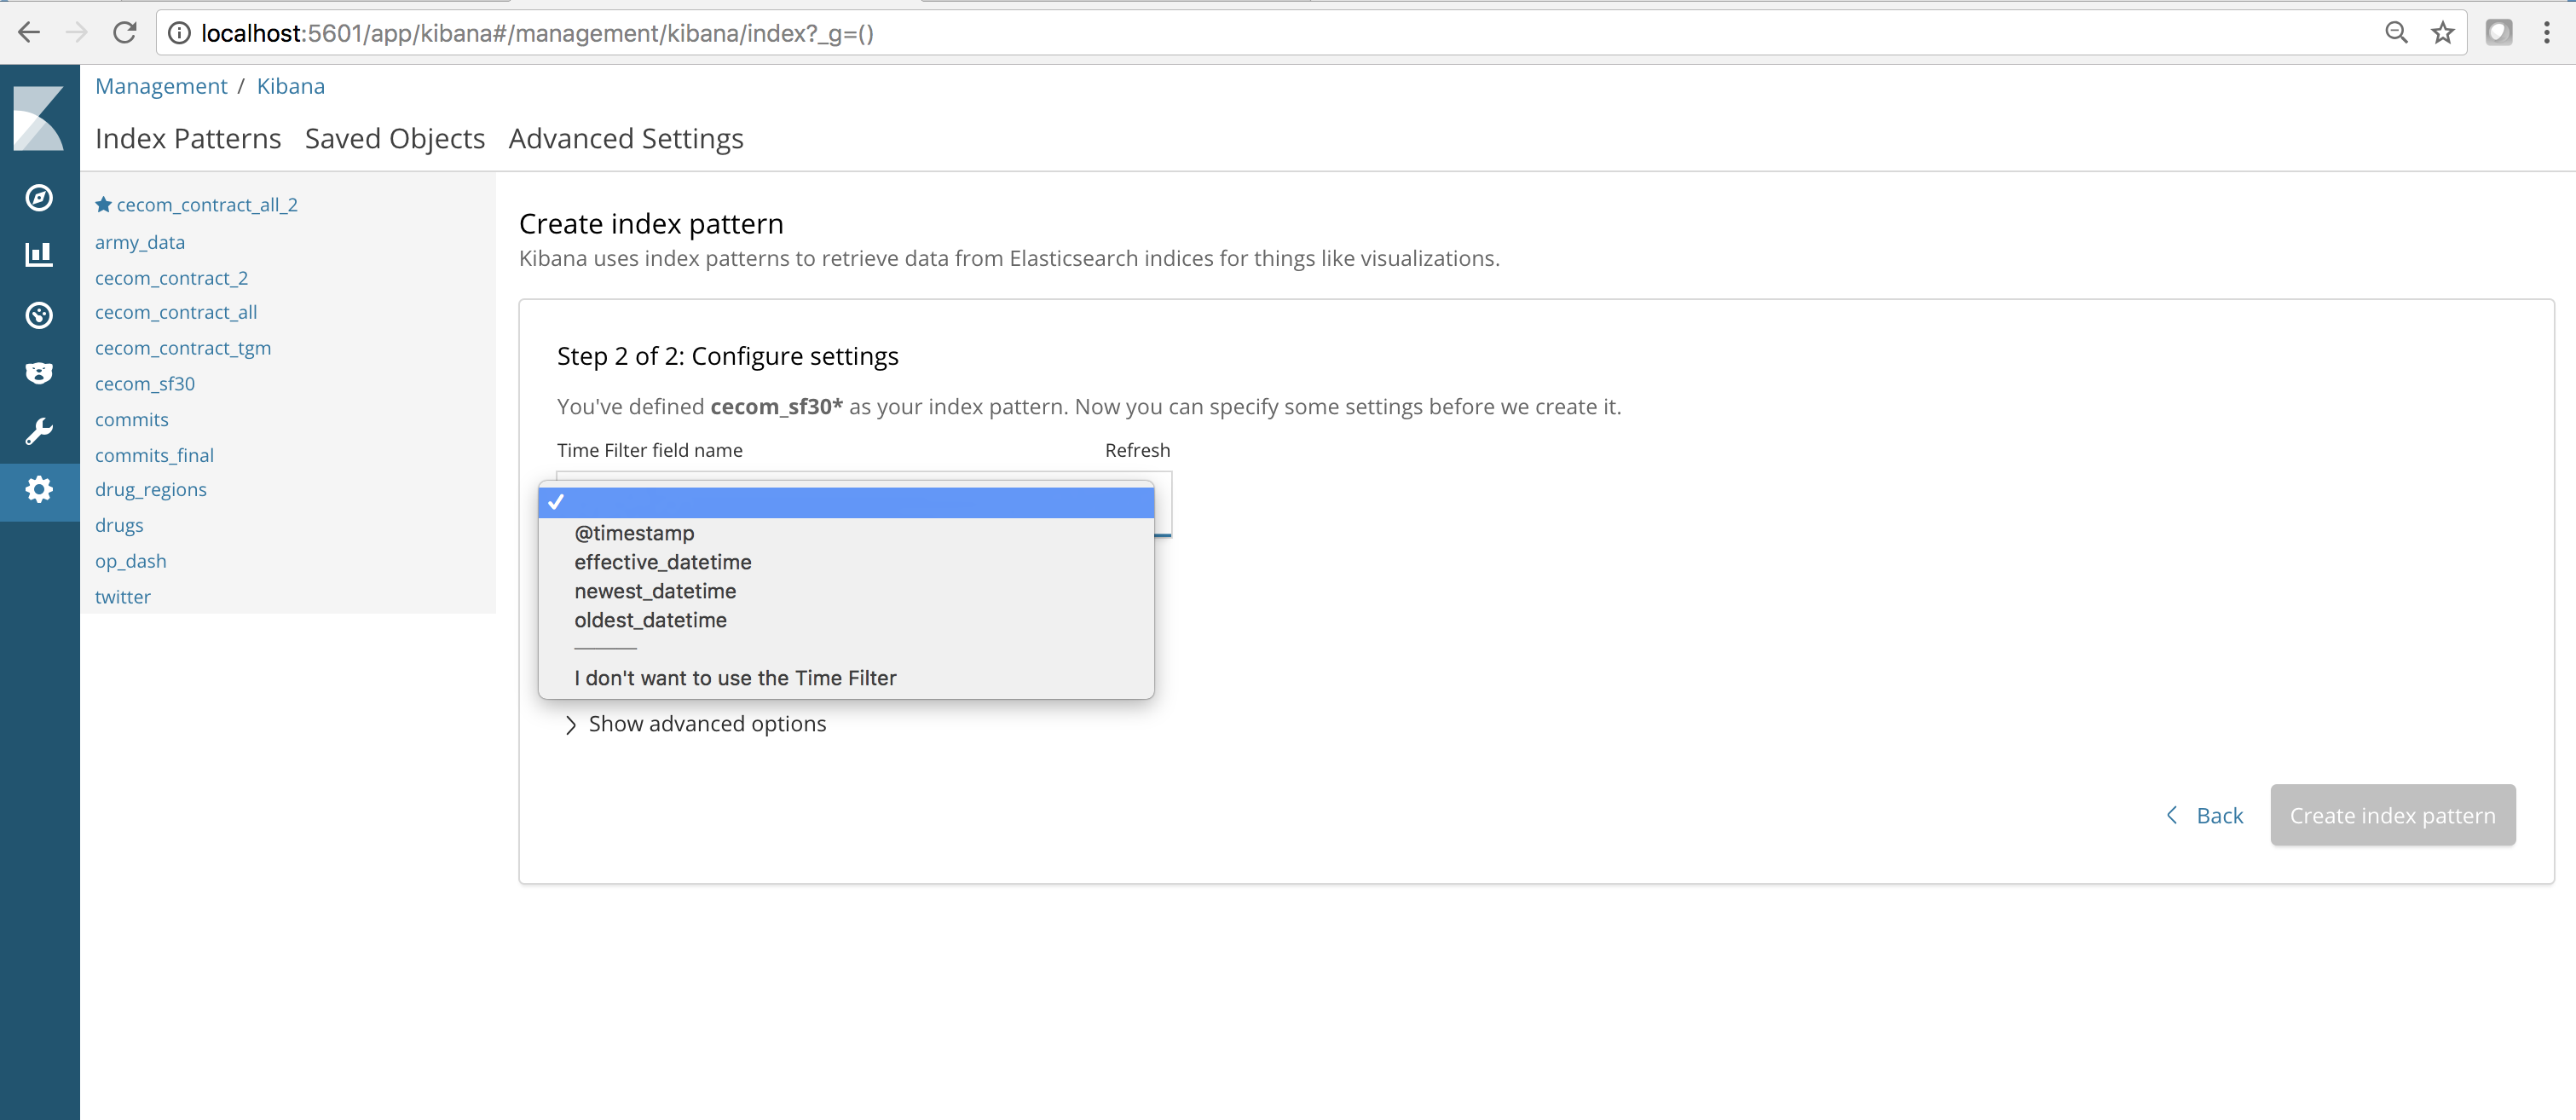The image size is (2576, 1120).
Task: Open Discover via compass sidebar icon
Action: pos(39,198)
